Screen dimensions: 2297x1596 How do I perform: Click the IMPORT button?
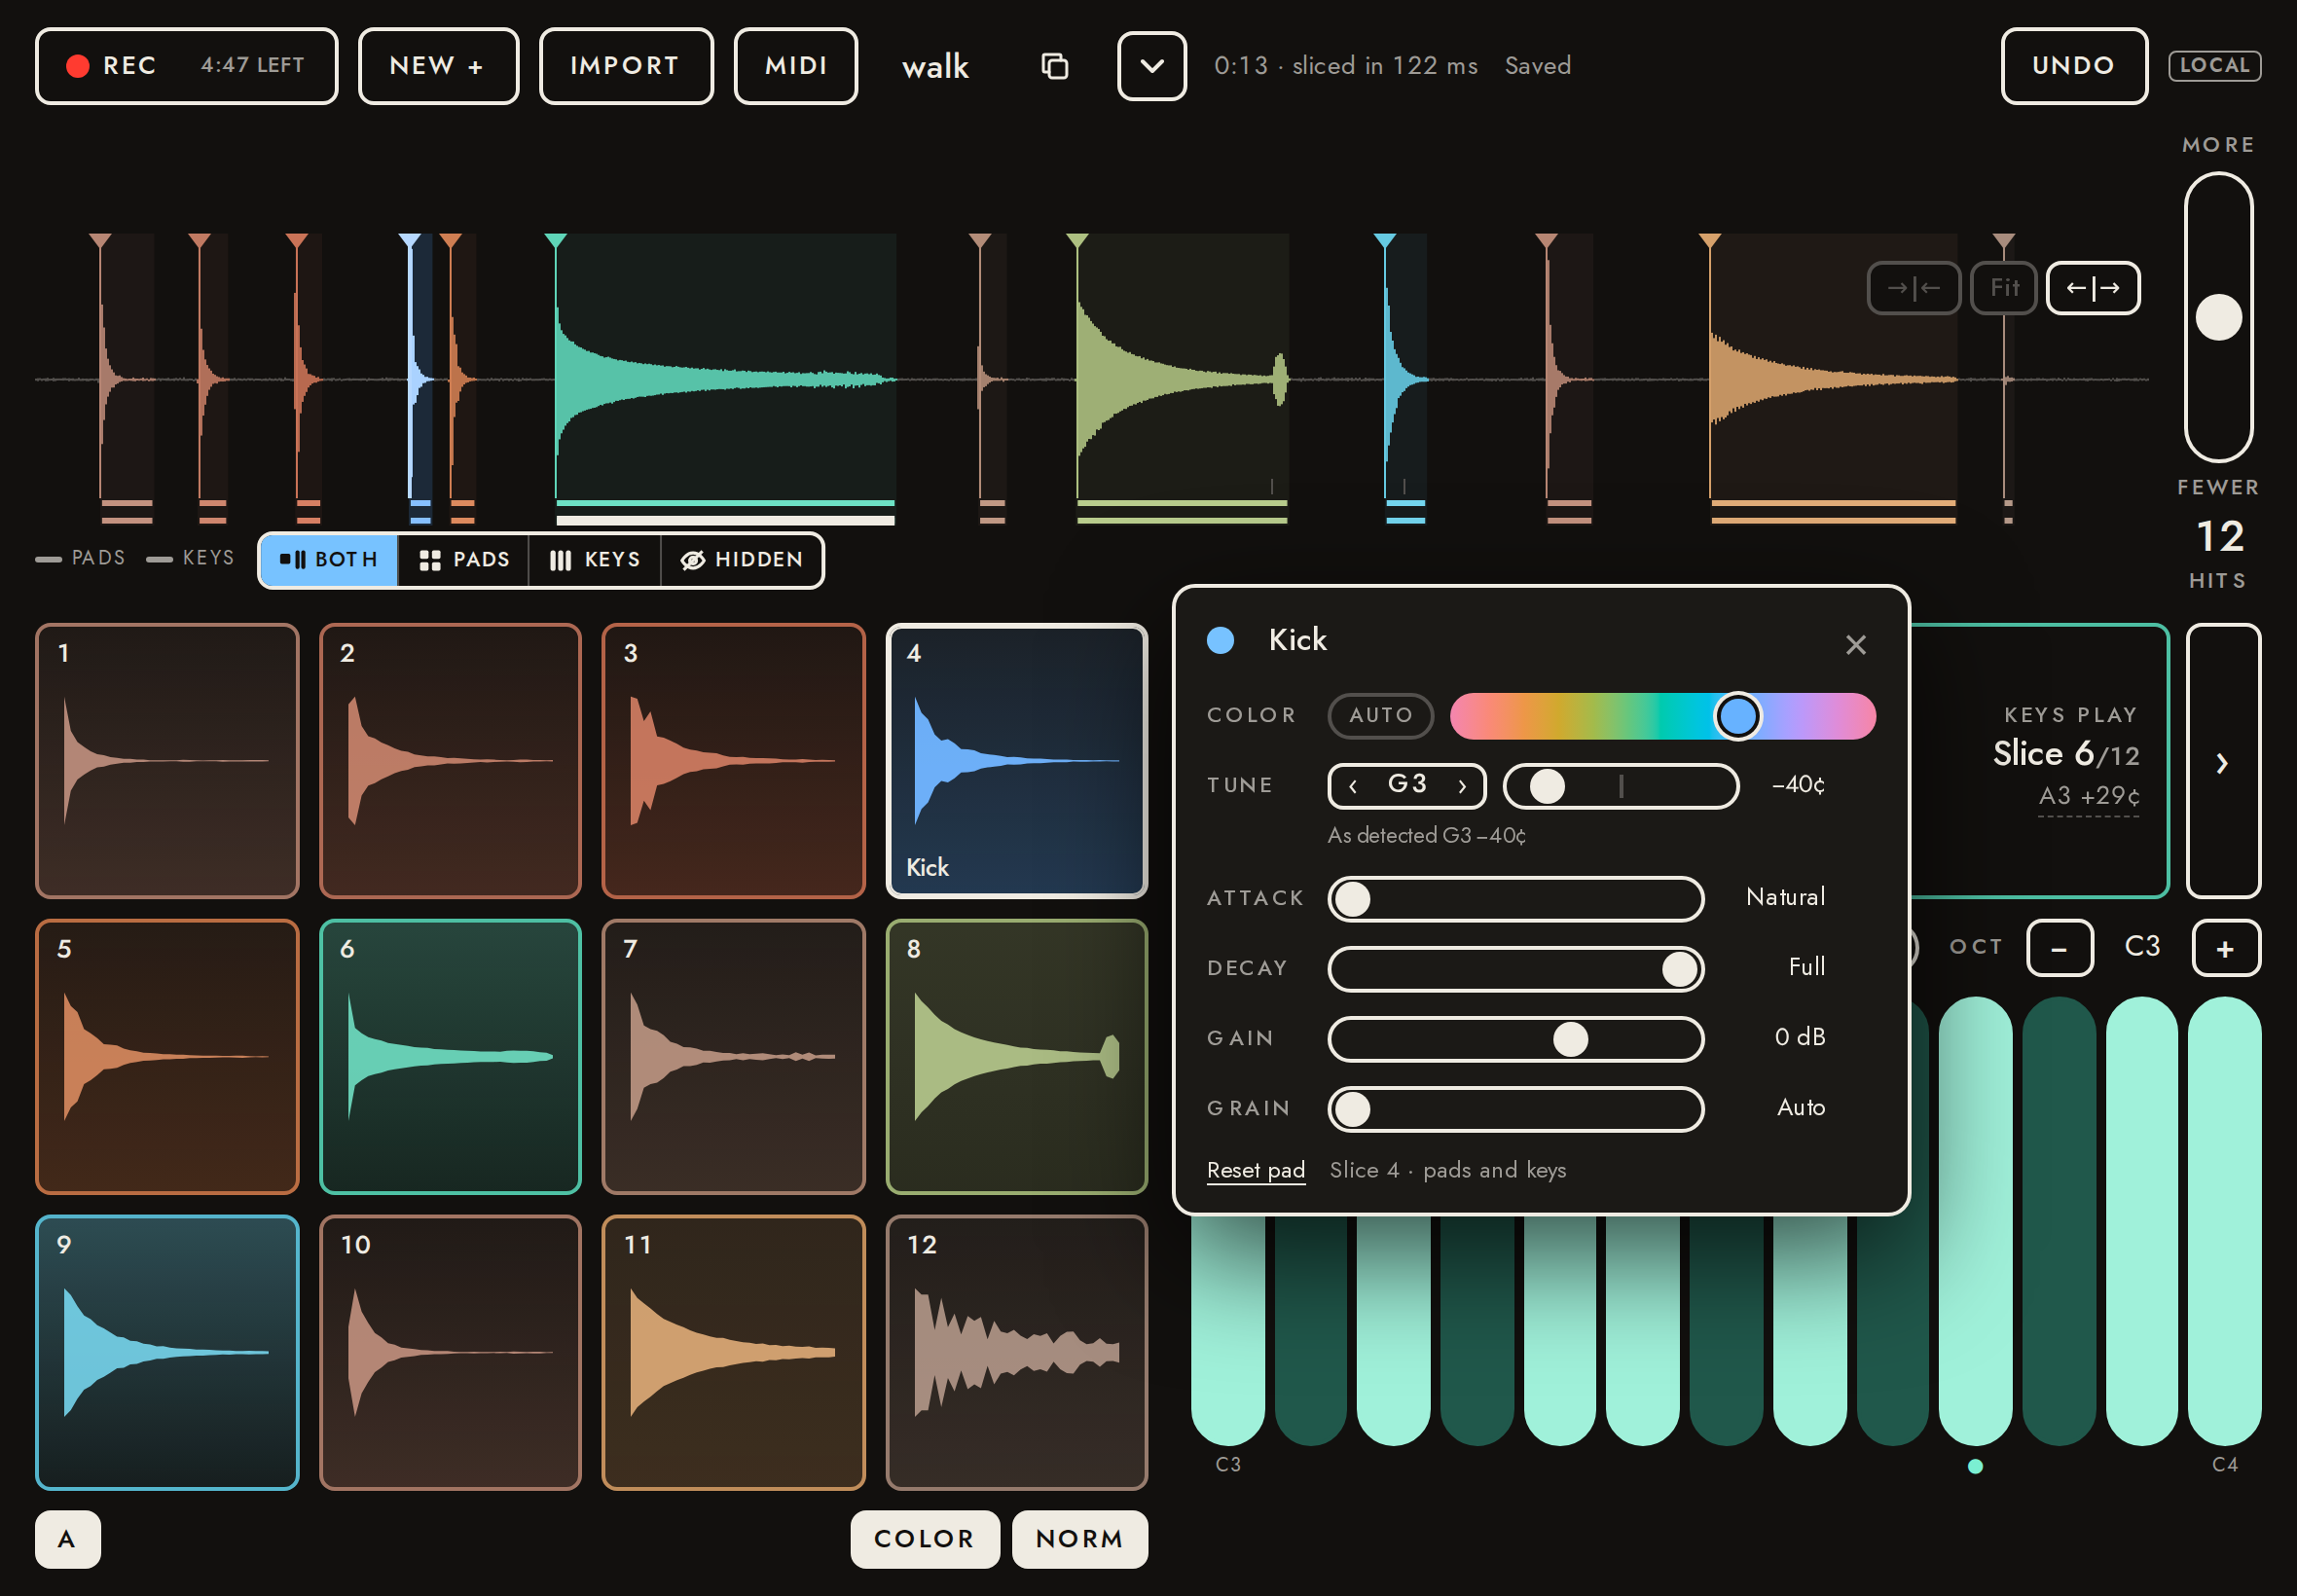pyautogui.click(x=626, y=66)
